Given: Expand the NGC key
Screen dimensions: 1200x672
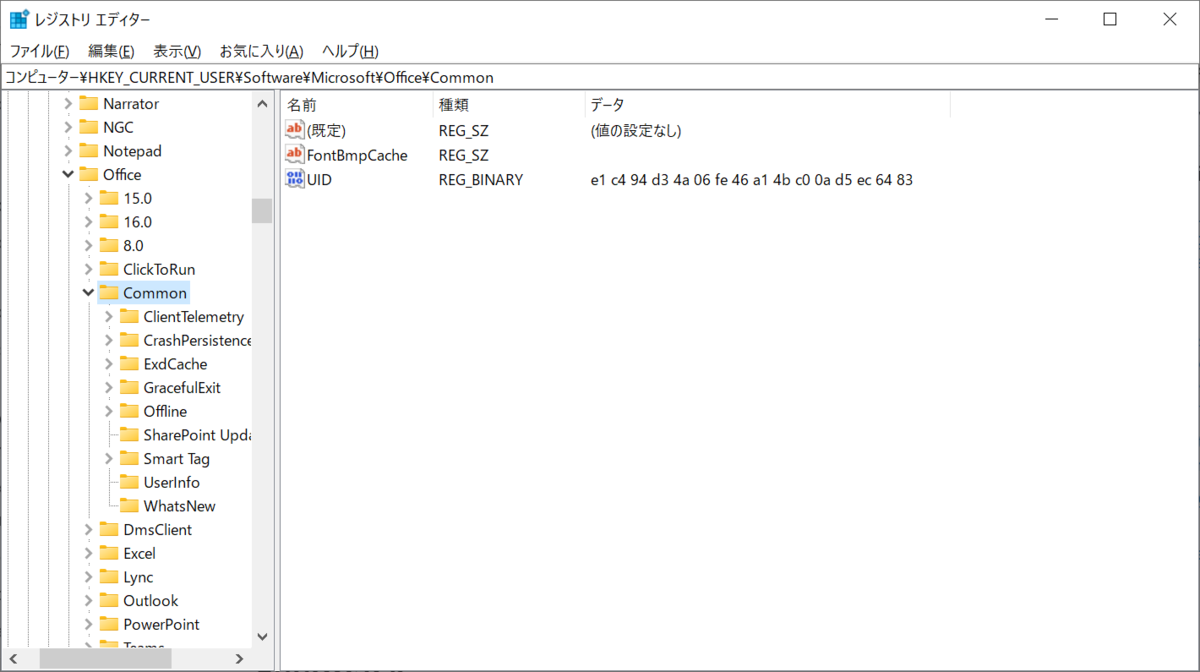Looking at the screenshot, I should 68,127.
